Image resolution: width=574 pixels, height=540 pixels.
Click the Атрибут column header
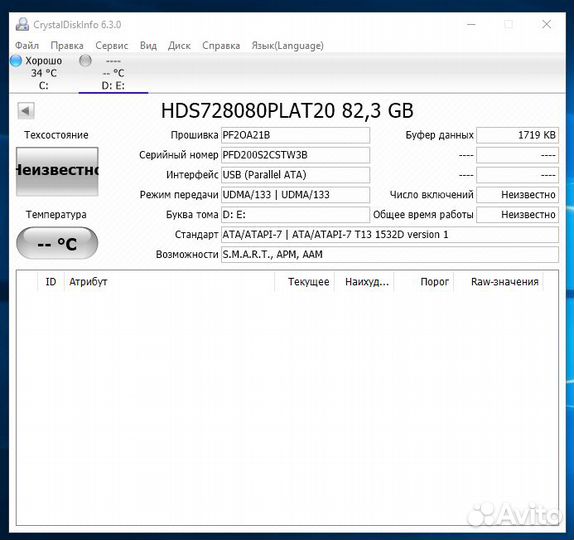coord(169,282)
